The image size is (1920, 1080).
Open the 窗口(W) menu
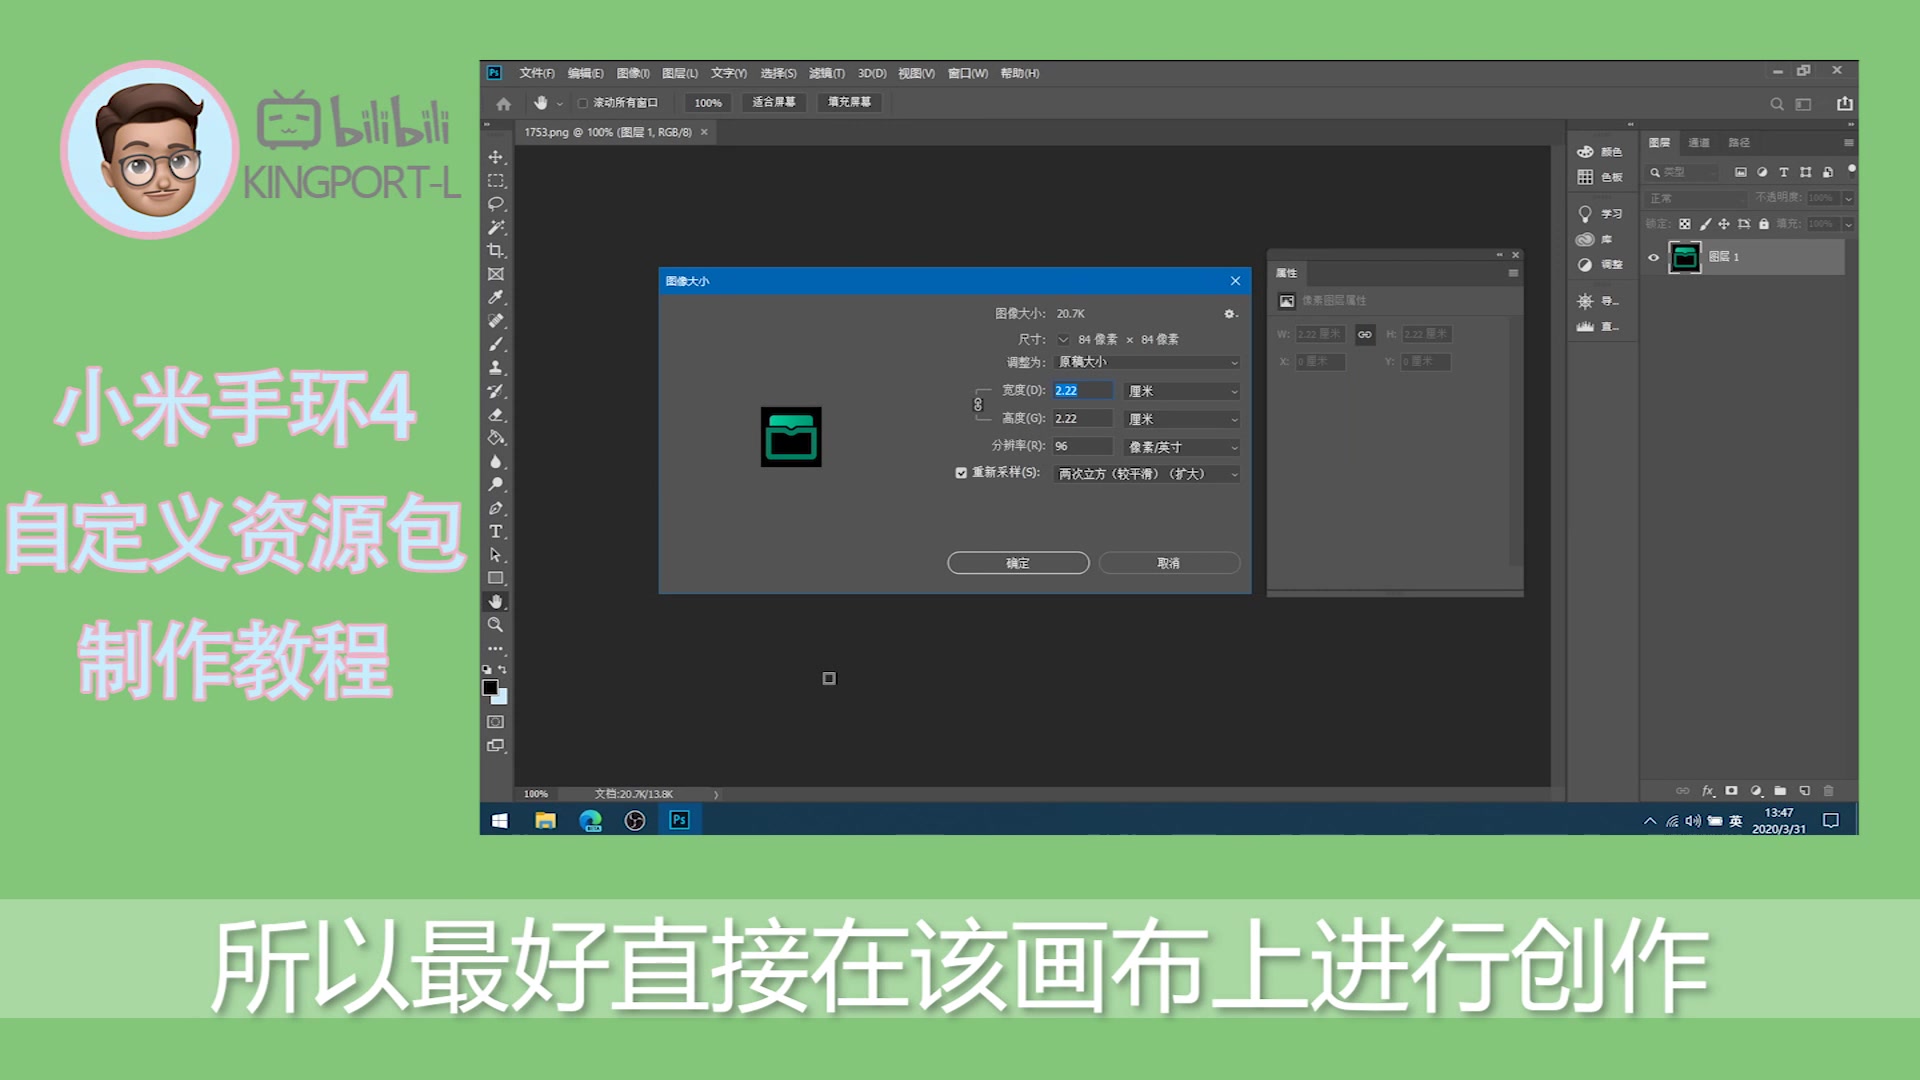(967, 73)
